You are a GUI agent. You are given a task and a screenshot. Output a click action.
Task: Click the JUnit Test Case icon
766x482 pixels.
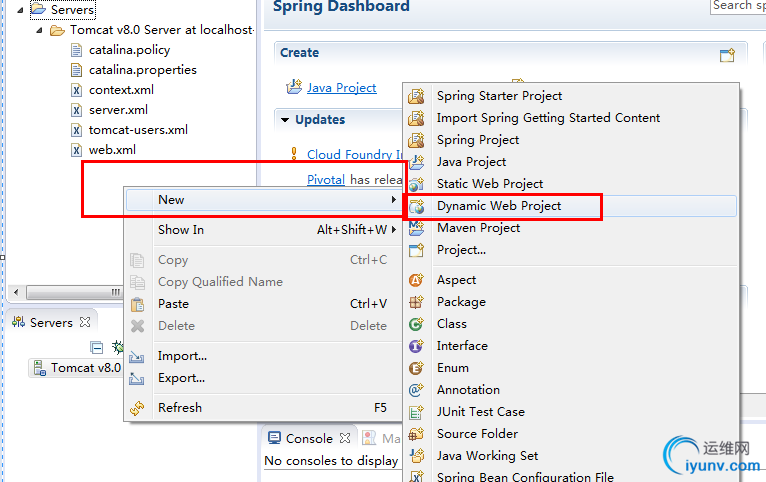416,412
